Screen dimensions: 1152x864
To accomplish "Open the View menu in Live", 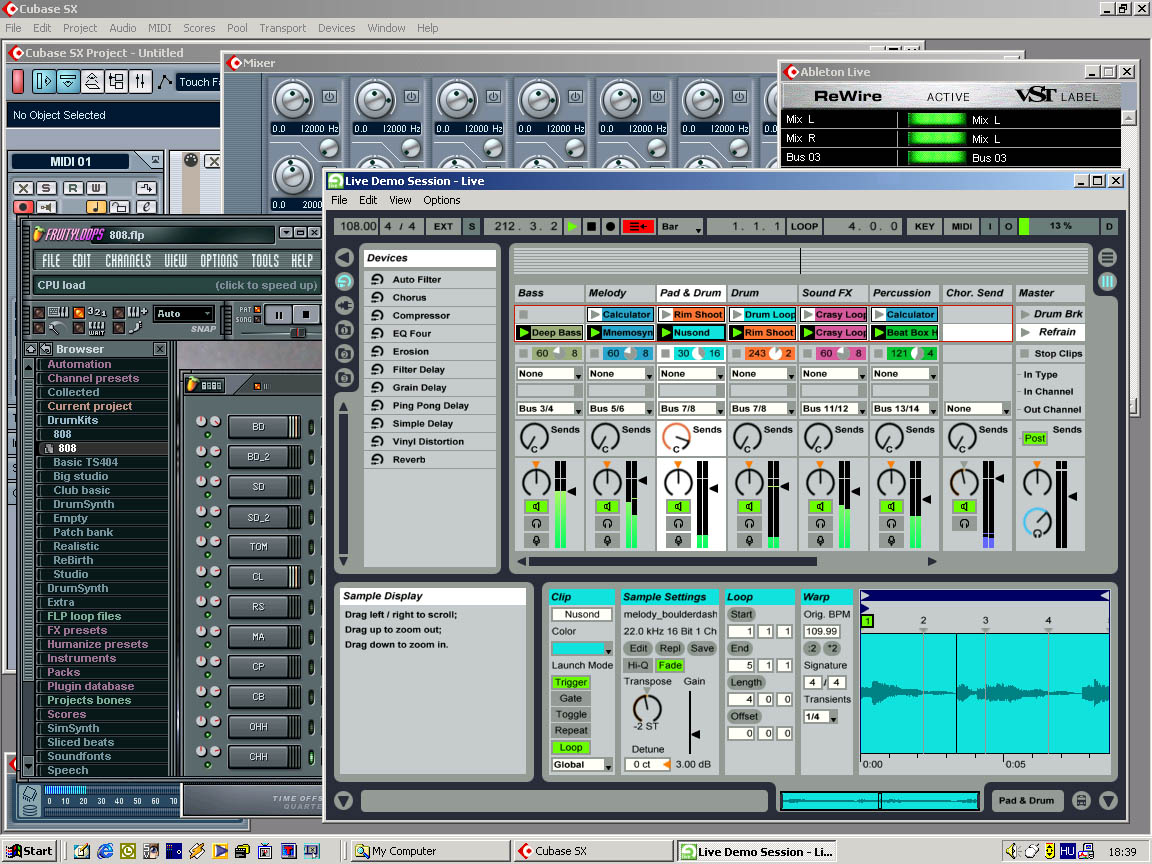I will click(400, 200).
